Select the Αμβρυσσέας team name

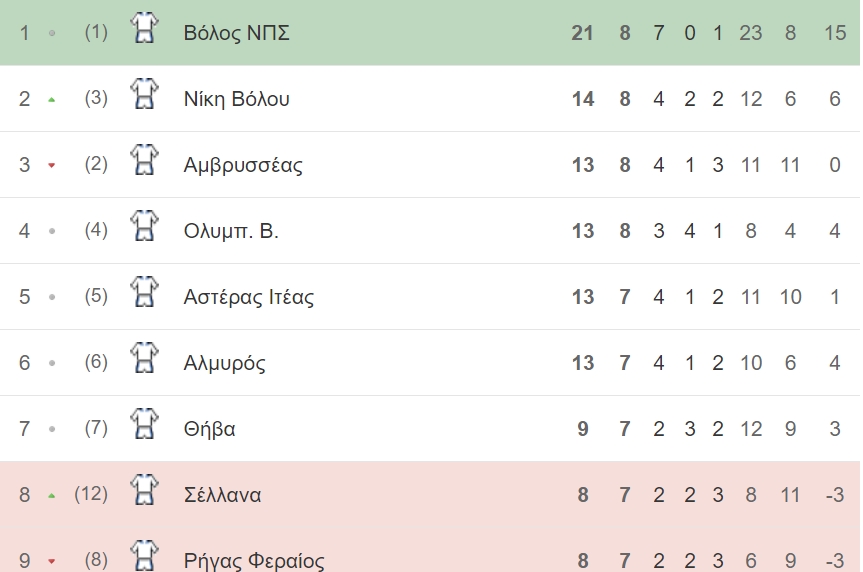coord(243,165)
